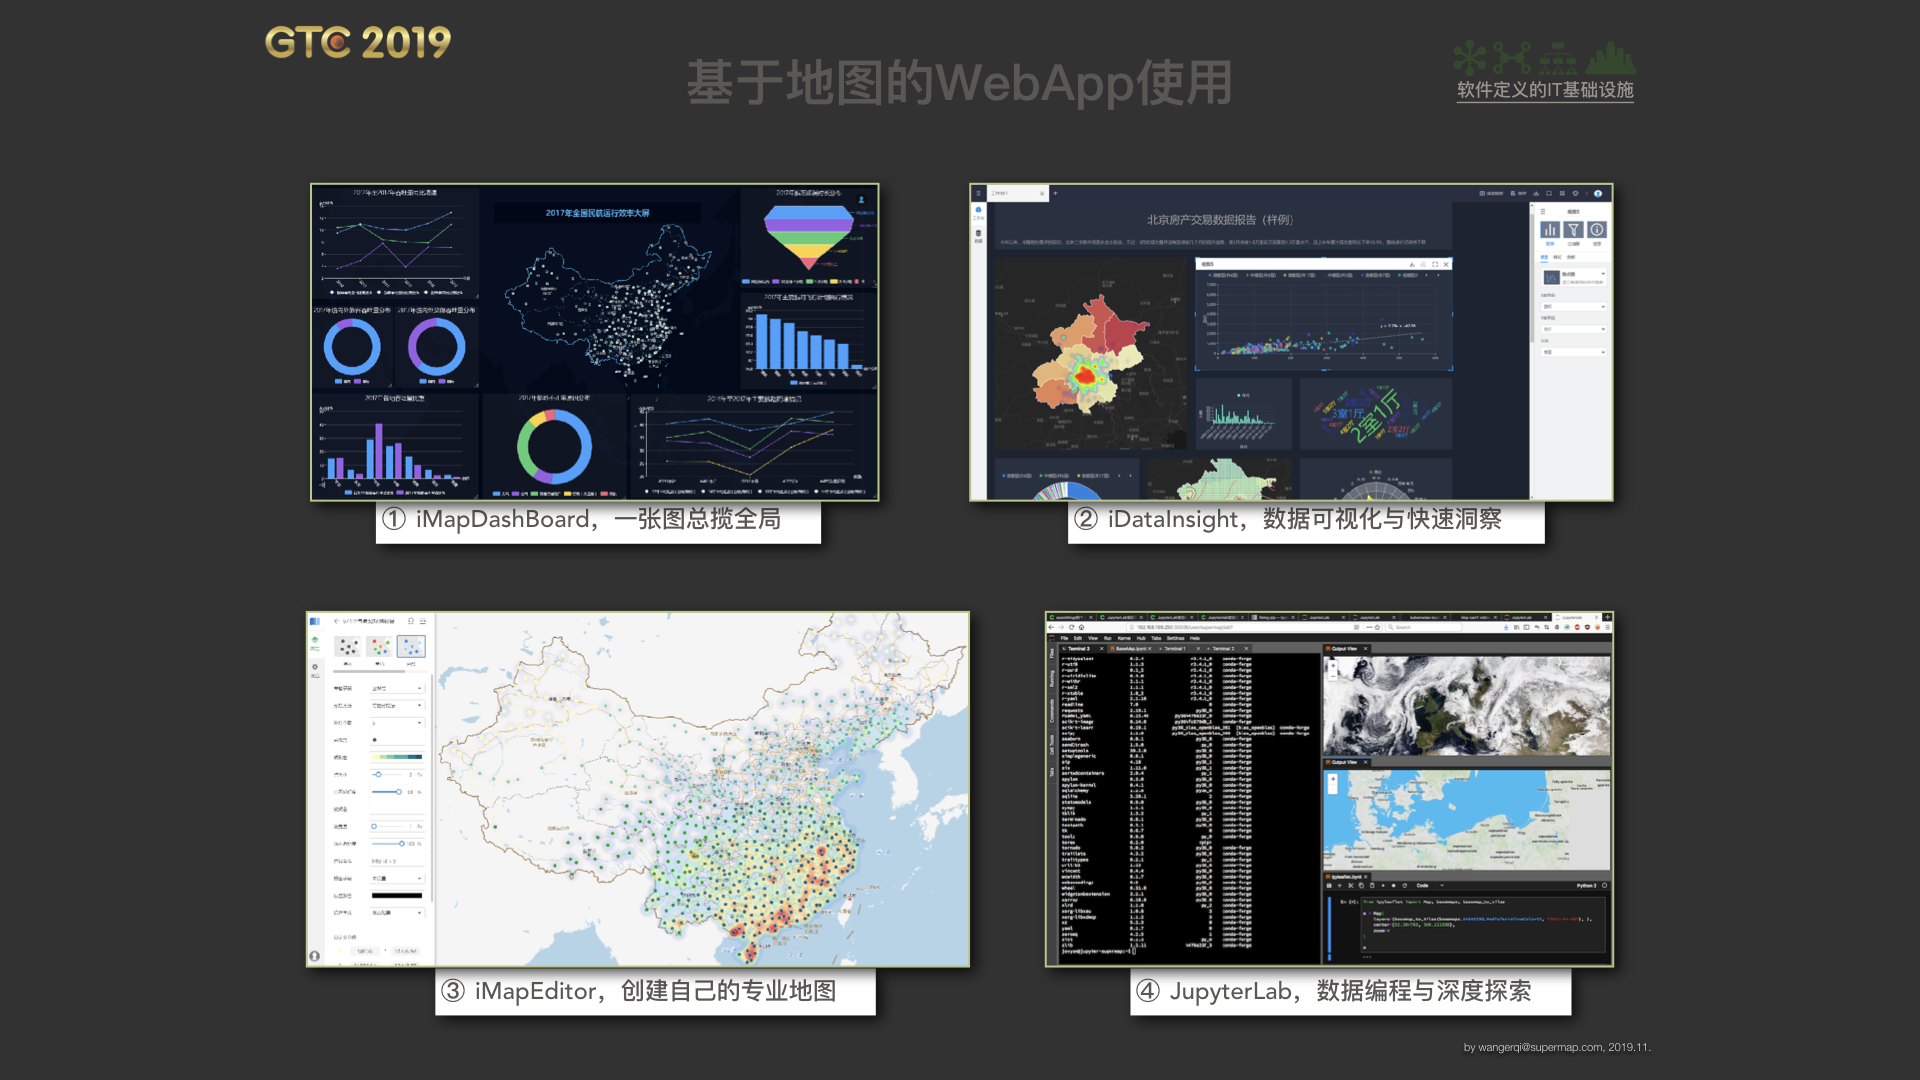Add a new workspace tab with plus icon
The height and width of the screenshot is (1080, 1920).
[1055, 193]
